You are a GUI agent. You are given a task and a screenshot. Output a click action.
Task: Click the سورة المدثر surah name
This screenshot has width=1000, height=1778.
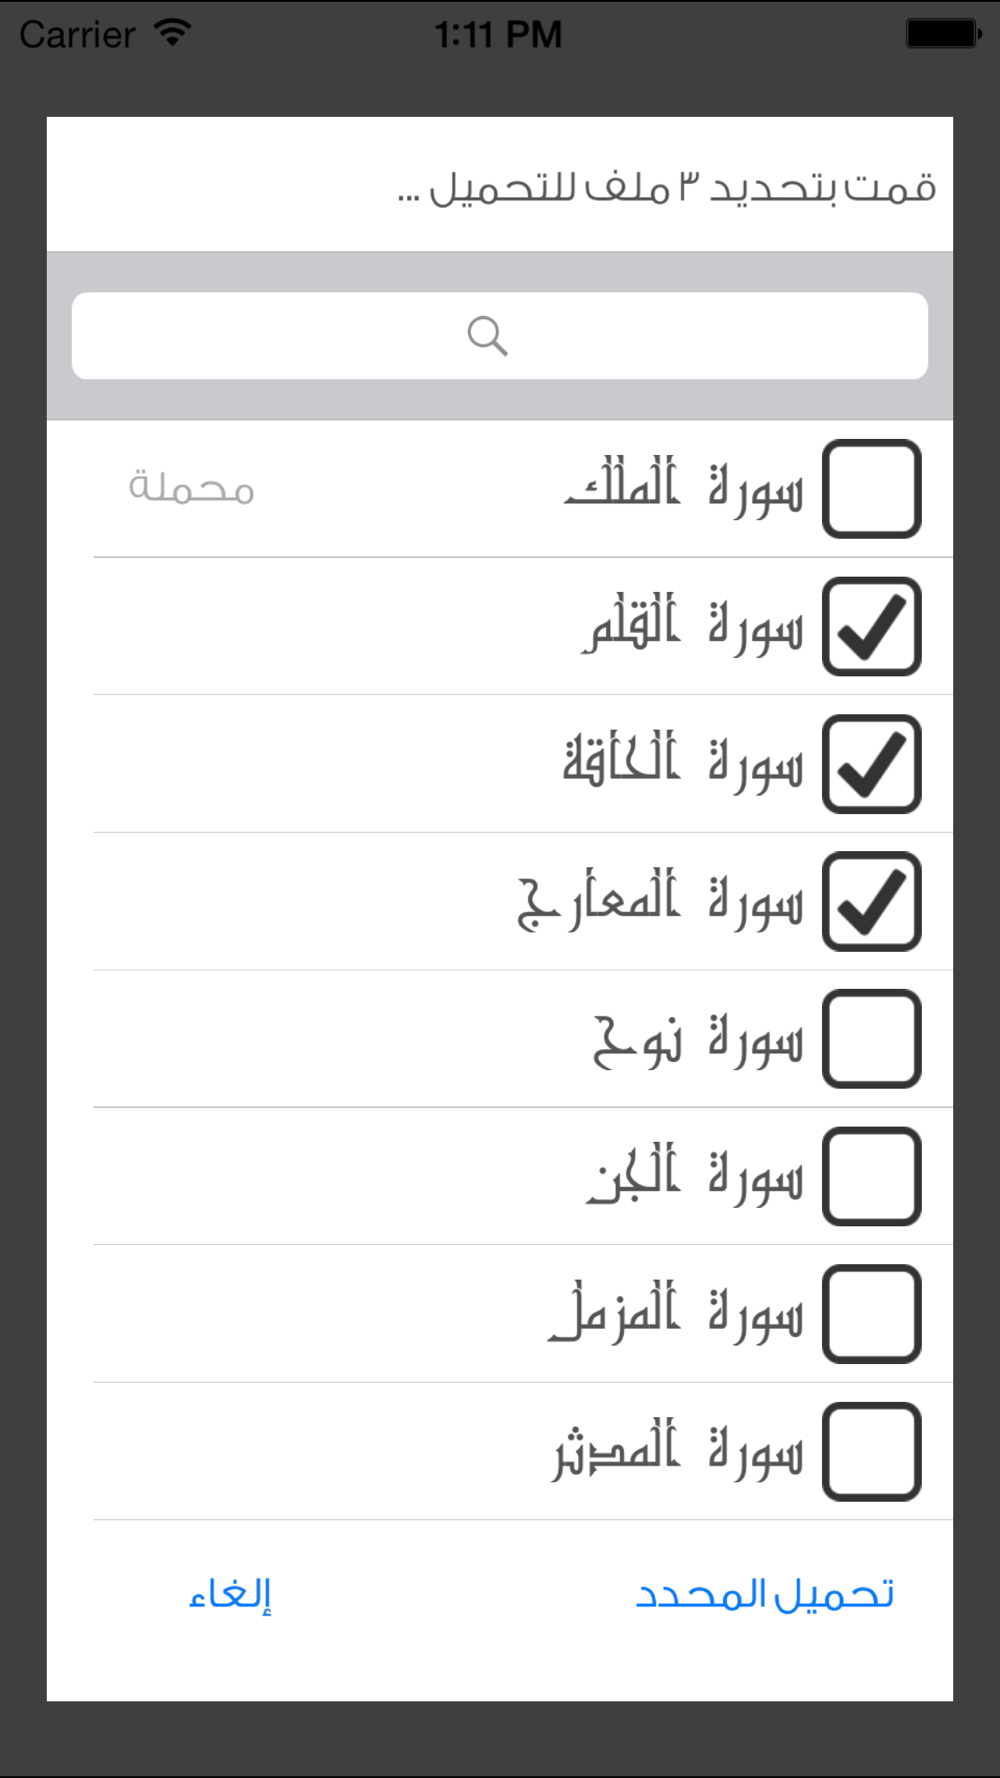tap(678, 1451)
